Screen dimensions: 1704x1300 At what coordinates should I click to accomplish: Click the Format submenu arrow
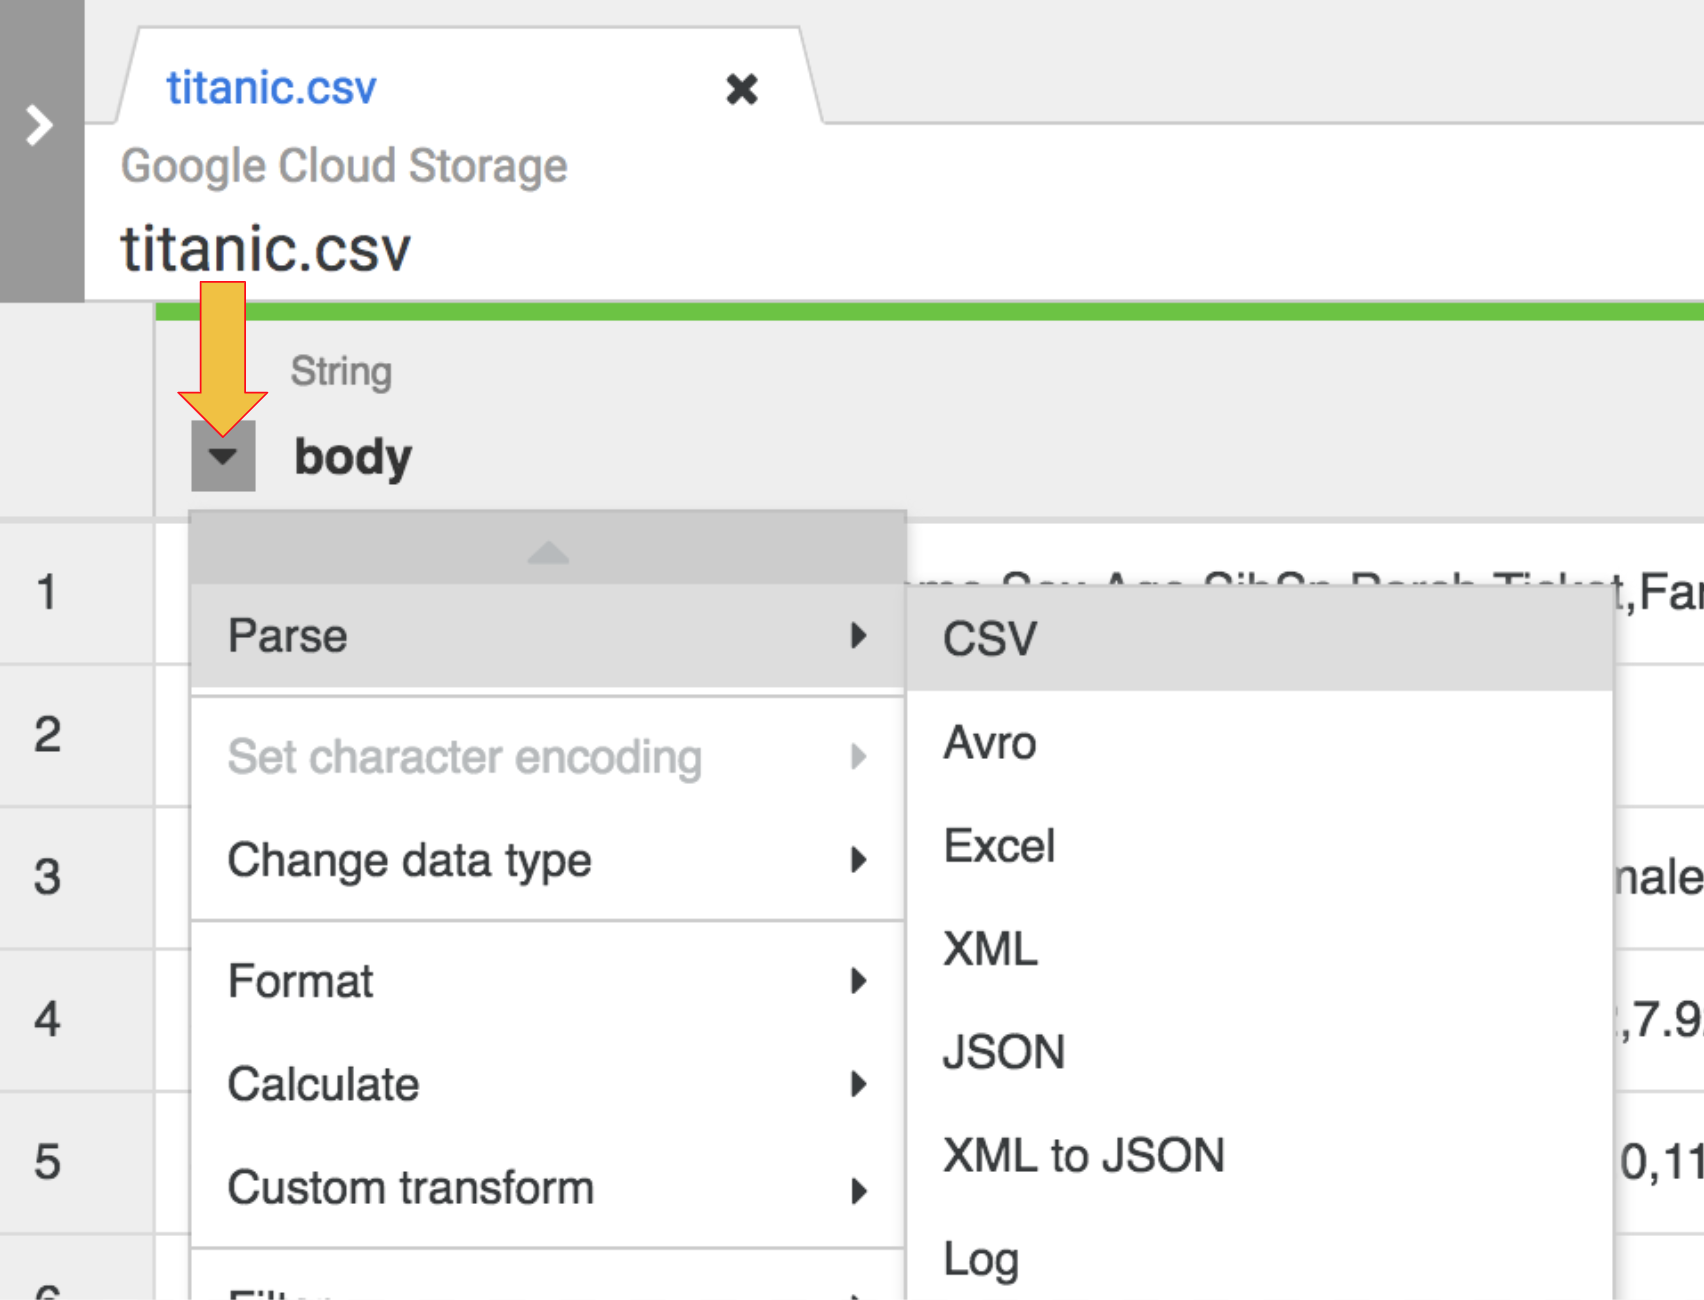860,983
